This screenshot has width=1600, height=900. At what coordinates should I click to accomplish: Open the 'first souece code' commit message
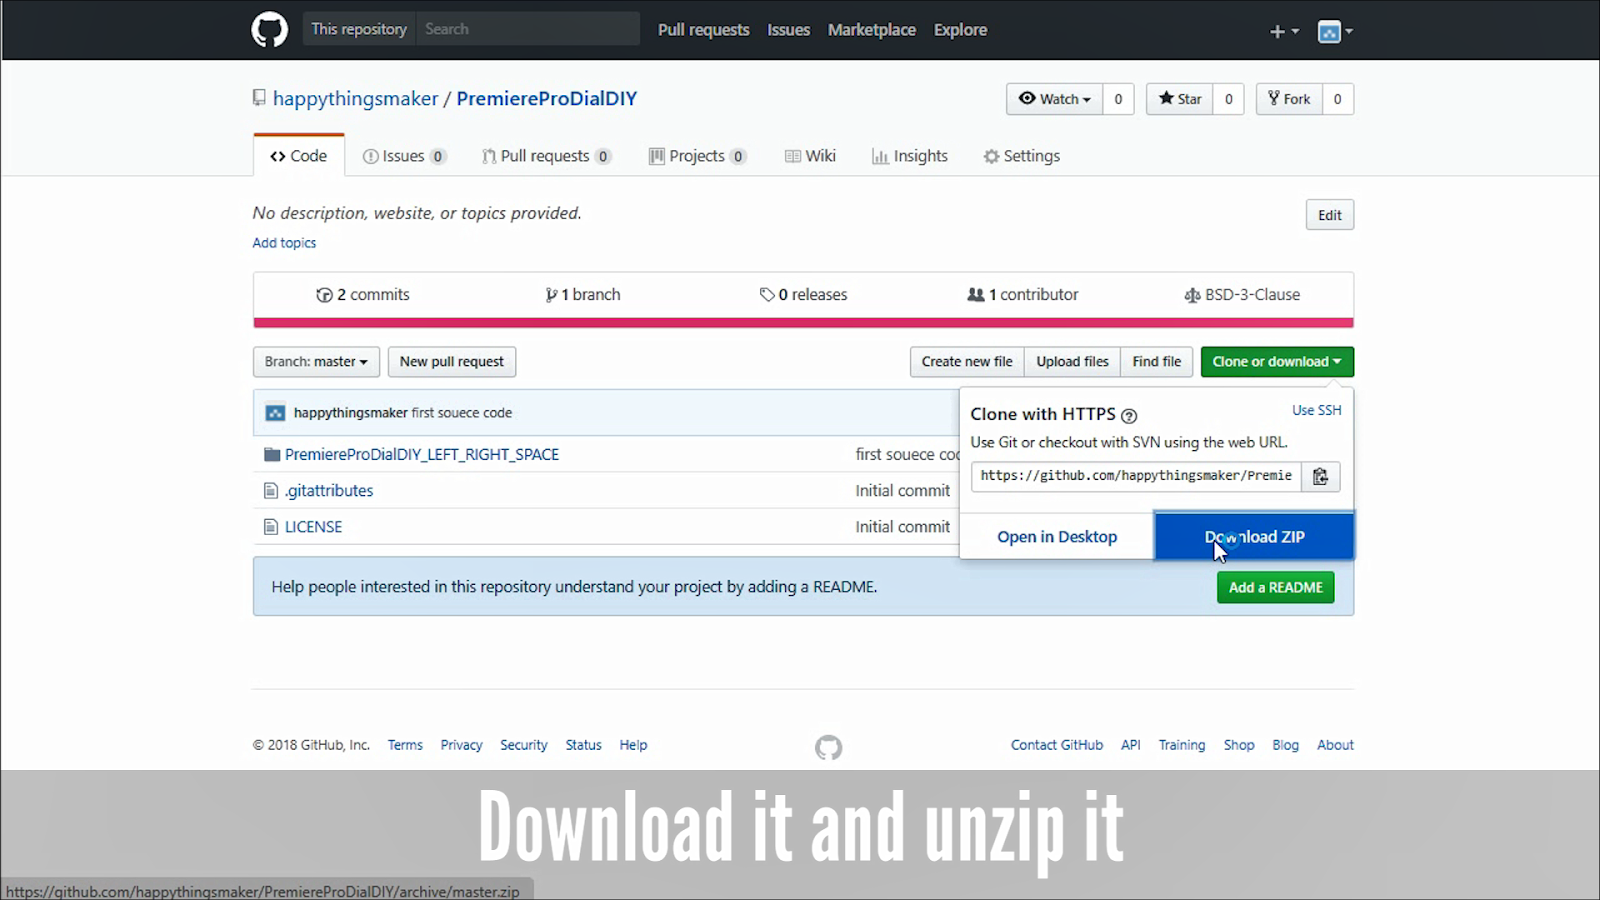tap(462, 413)
